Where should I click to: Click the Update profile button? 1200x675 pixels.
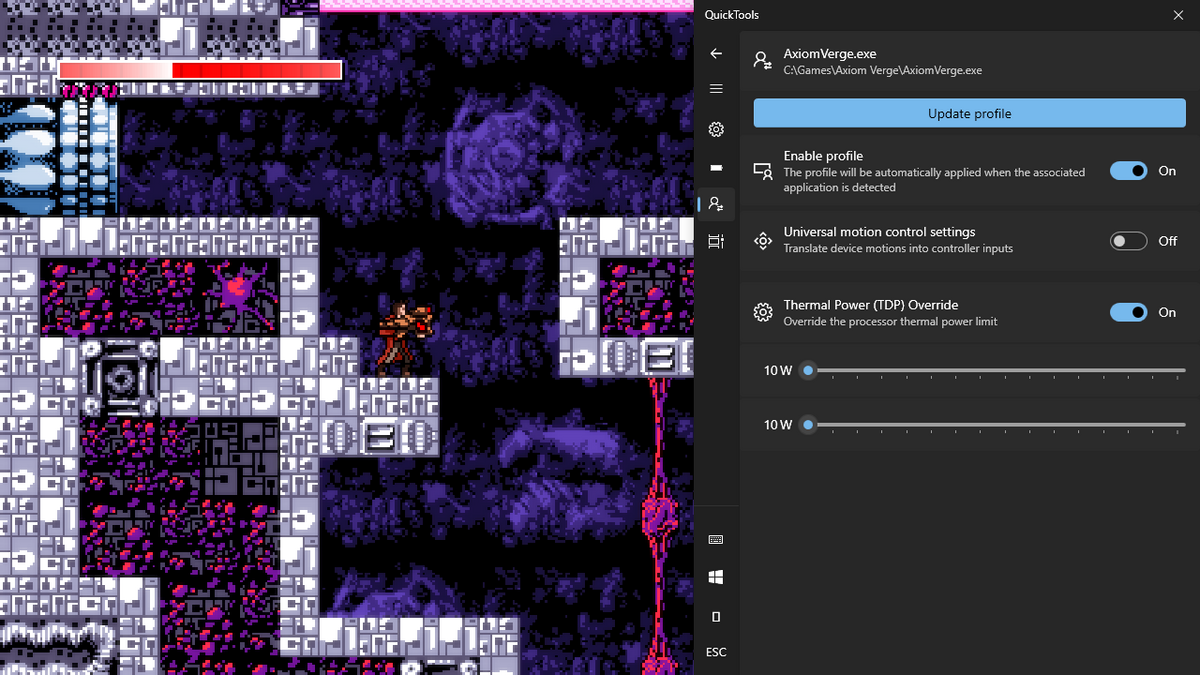[969, 113]
